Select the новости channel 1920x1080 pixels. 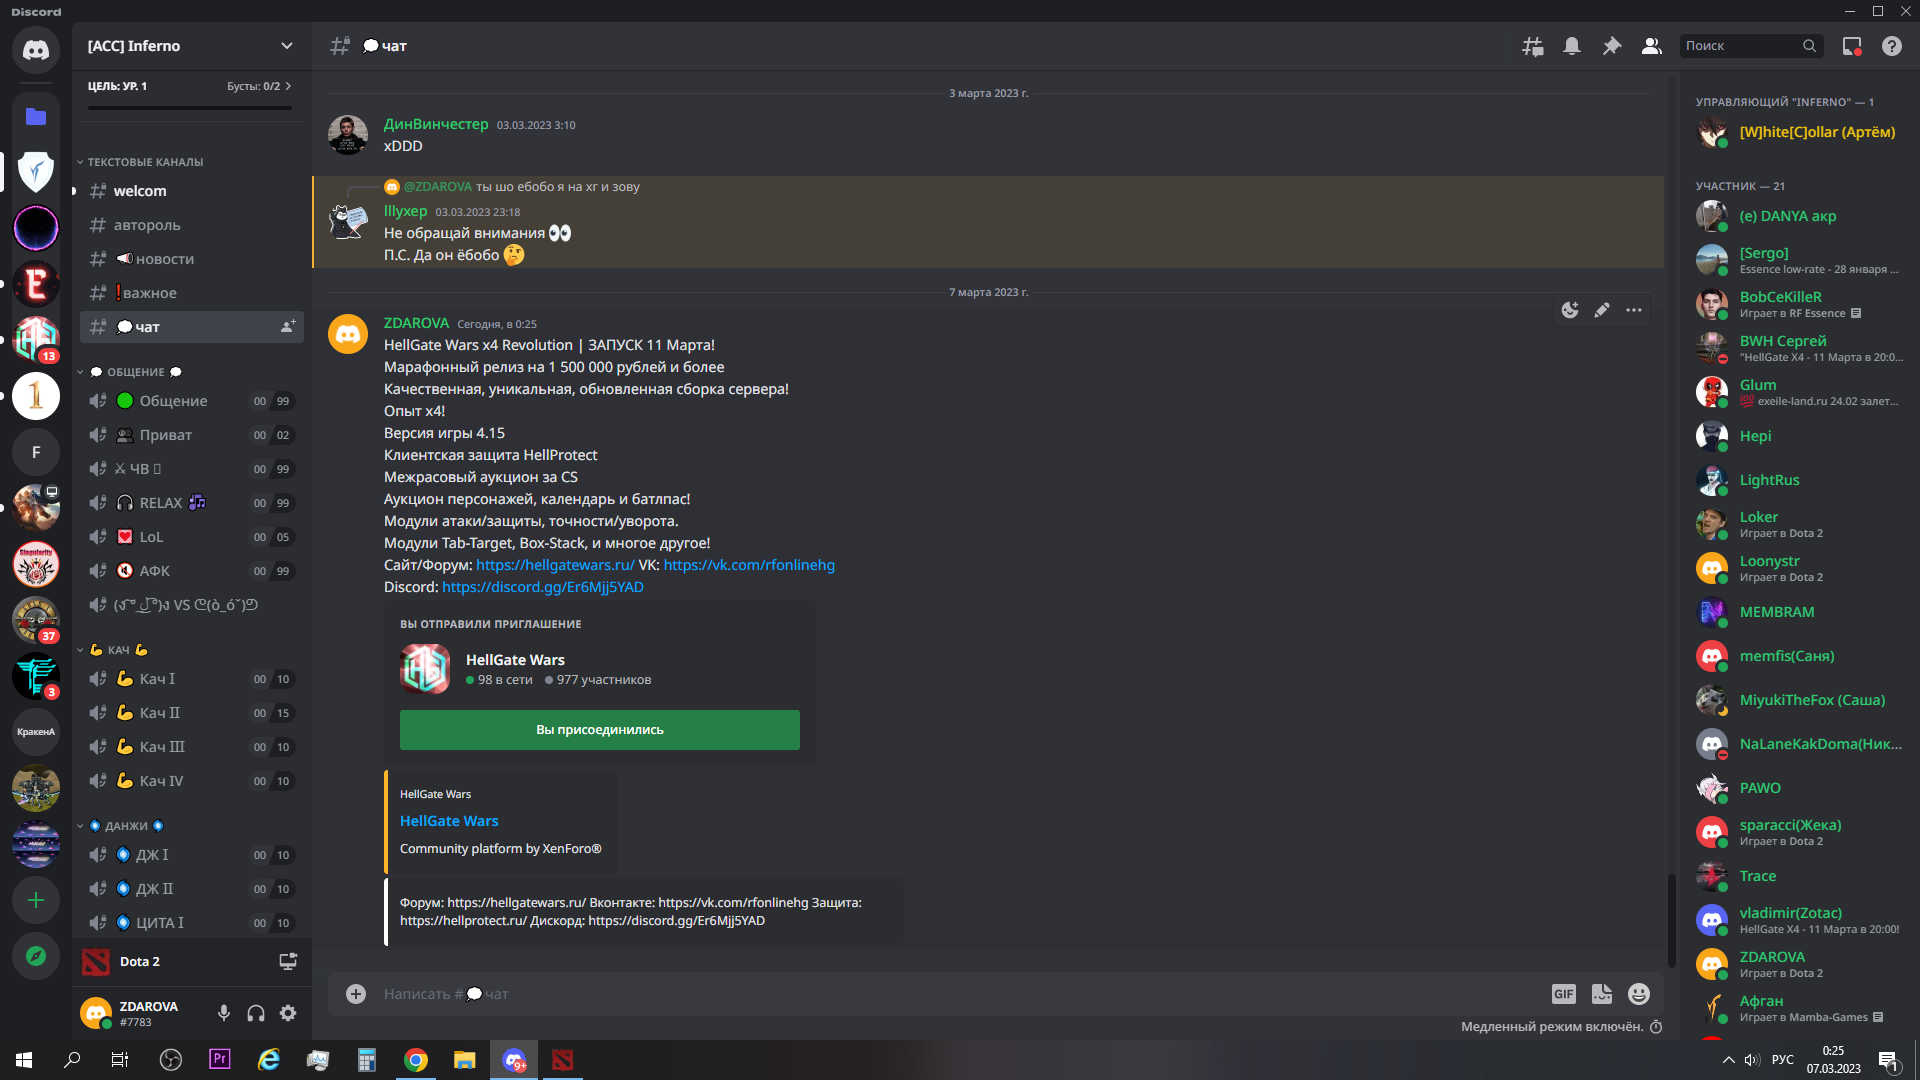192,259
